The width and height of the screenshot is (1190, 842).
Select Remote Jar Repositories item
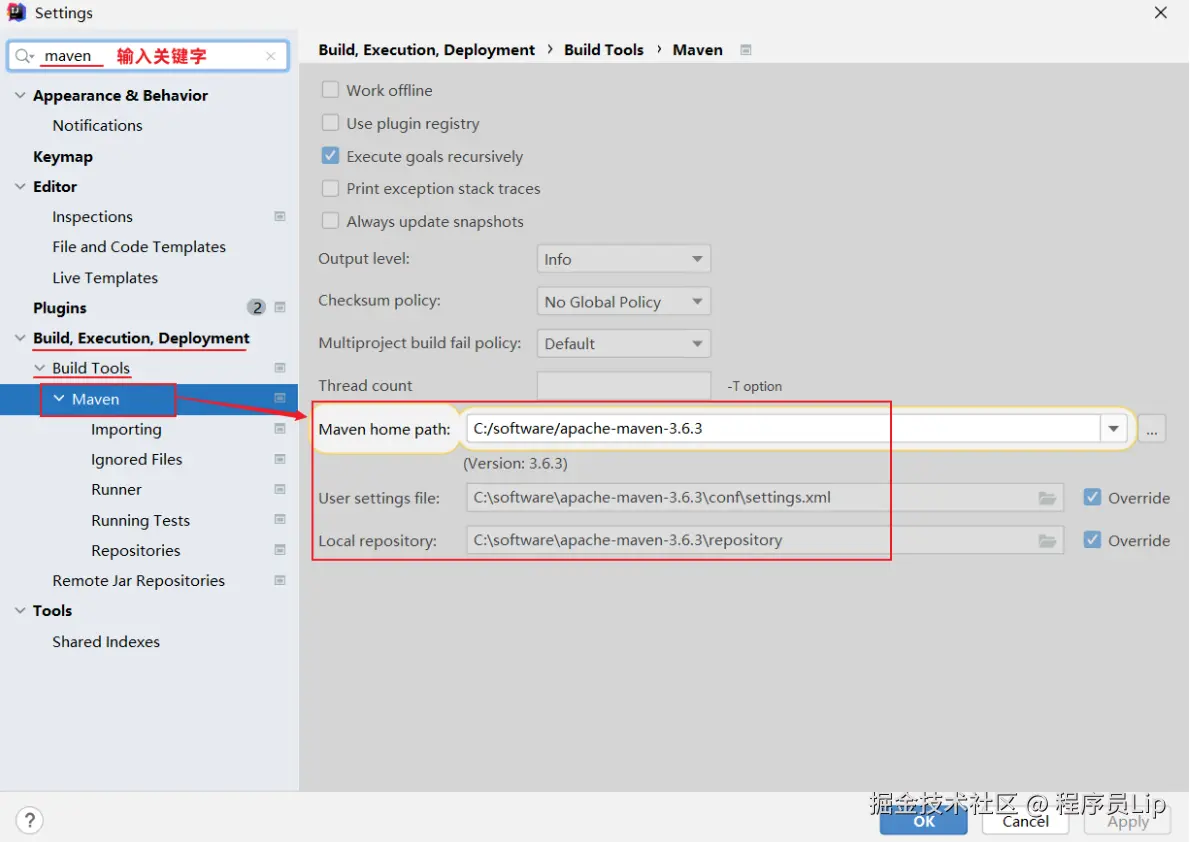[x=138, y=580]
